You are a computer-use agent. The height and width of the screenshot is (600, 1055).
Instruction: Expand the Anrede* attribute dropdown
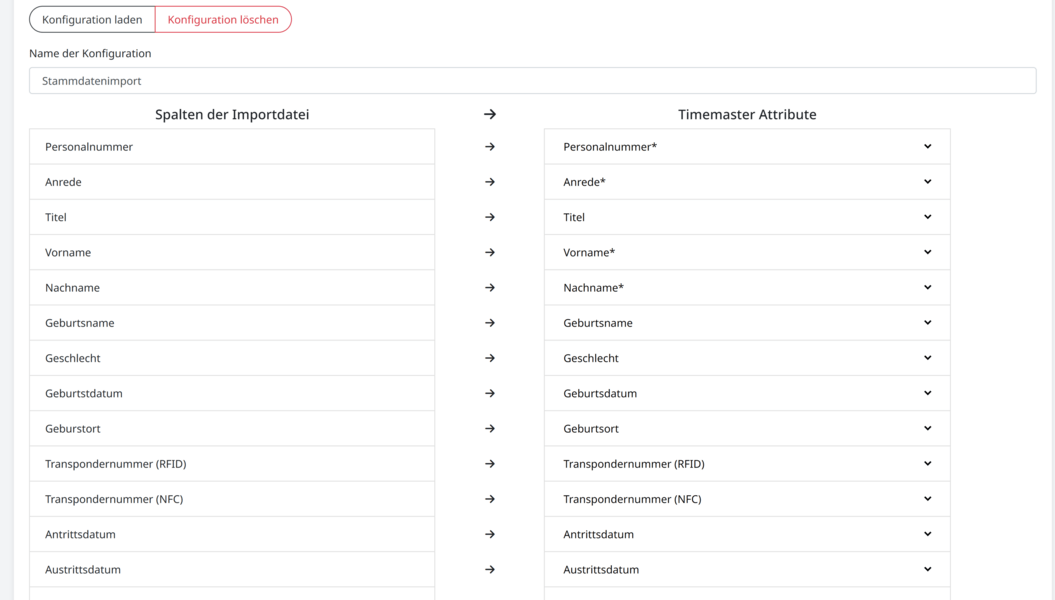(x=746, y=182)
